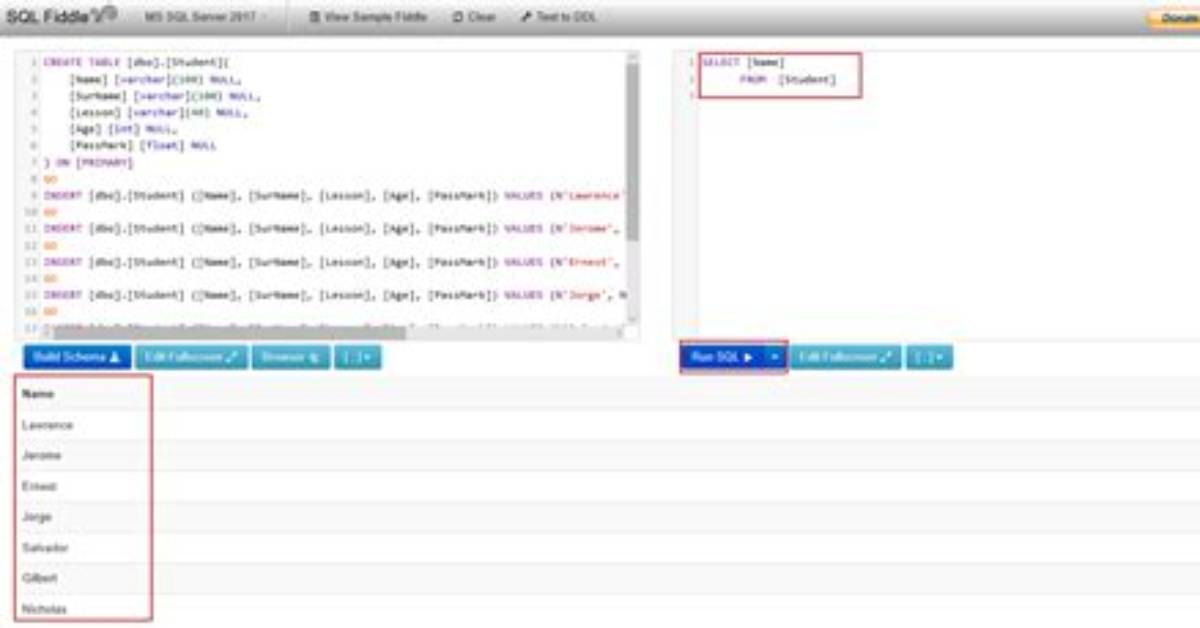Click the FROM [Student] line in query
The width and height of the screenshot is (1200, 628).
(x=787, y=79)
